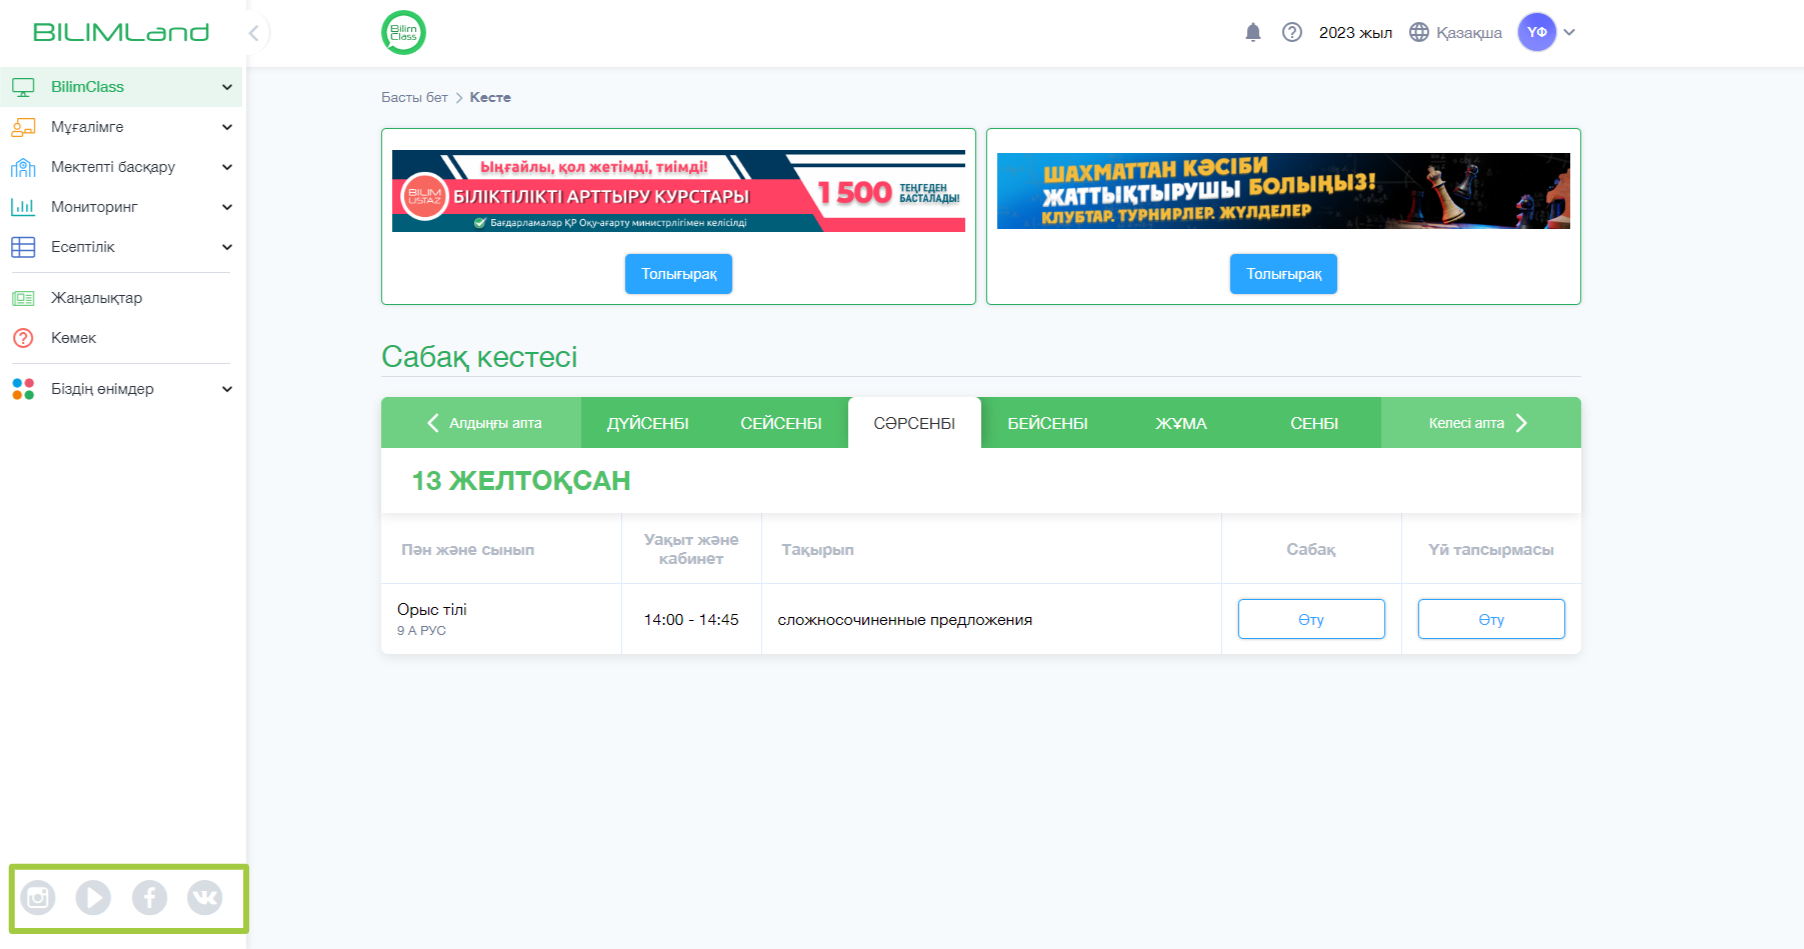Expand the Мониторинг chevron
This screenshot has height=949, width=1804.
point(227,207)
